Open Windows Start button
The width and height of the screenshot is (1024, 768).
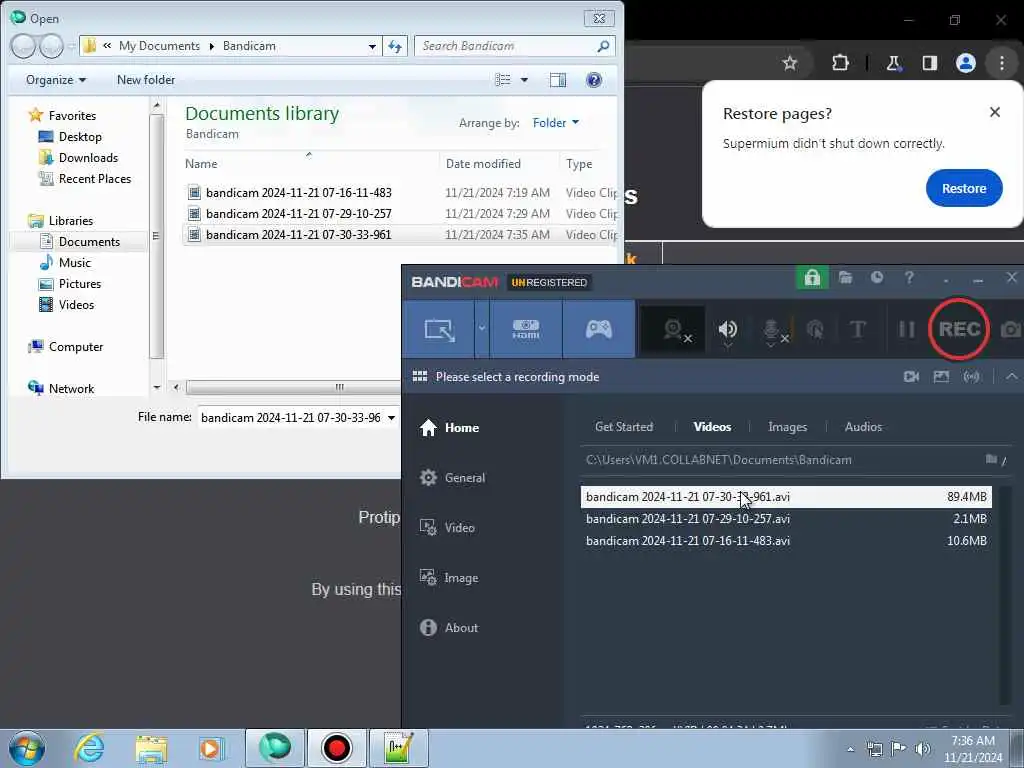[27, 748]
